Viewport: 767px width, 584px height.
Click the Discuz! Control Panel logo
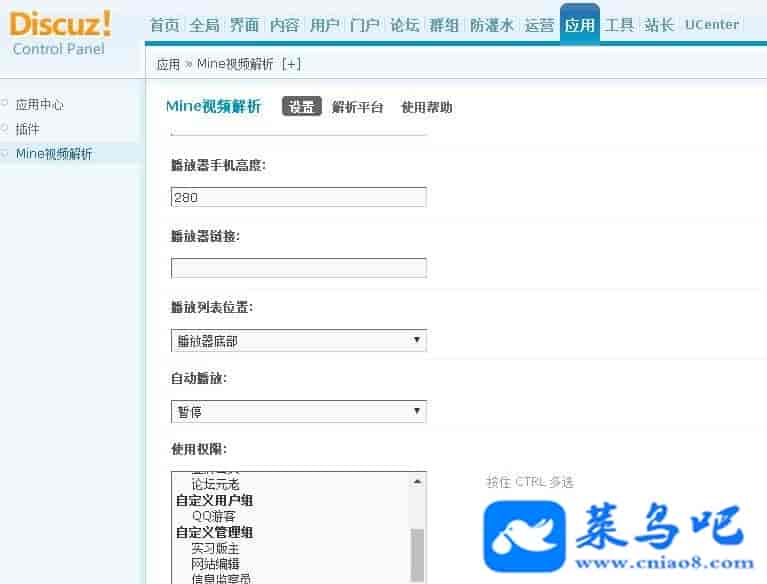click(60, 33)
